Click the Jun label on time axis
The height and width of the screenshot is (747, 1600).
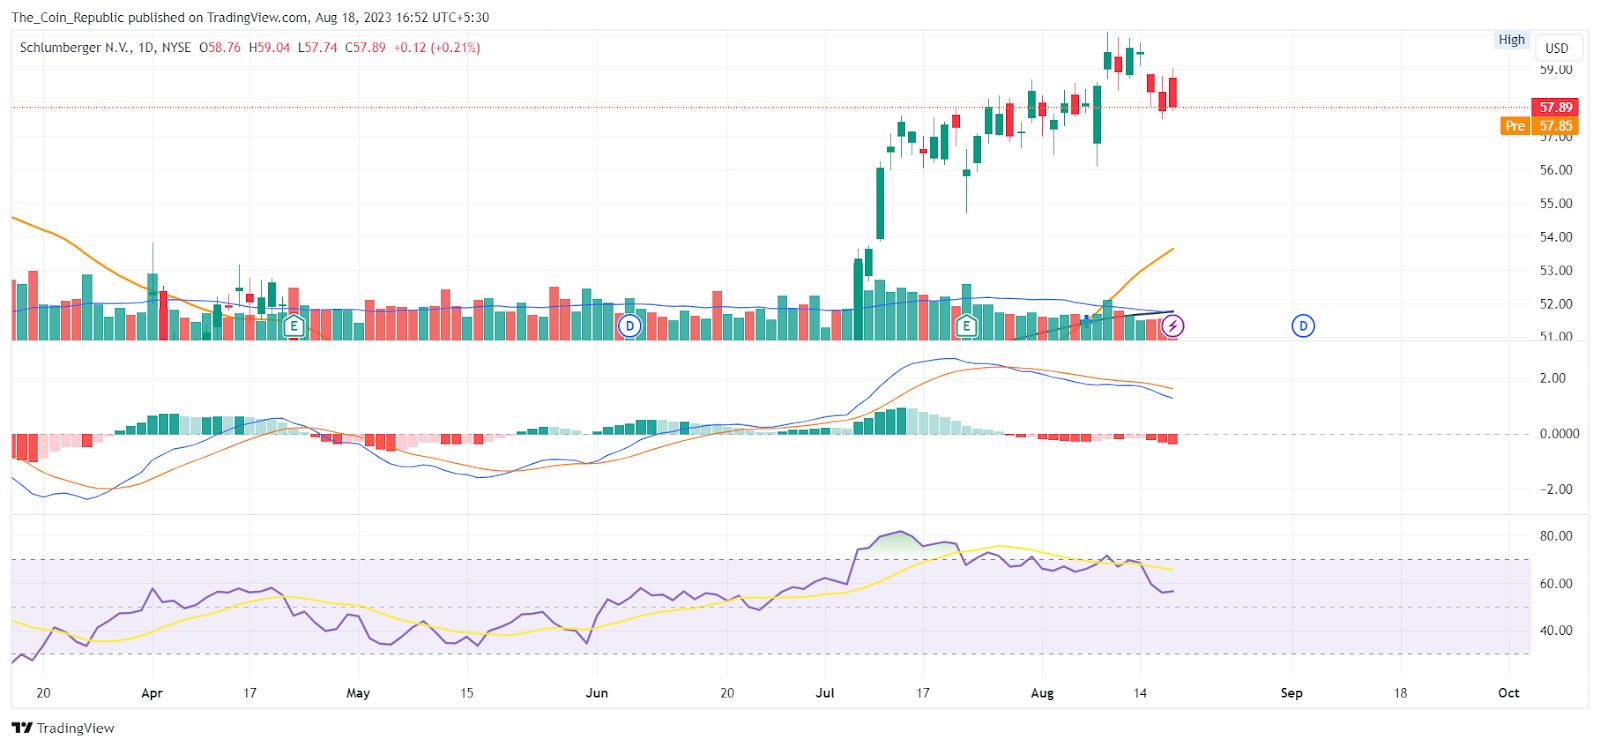click(597, 693)
